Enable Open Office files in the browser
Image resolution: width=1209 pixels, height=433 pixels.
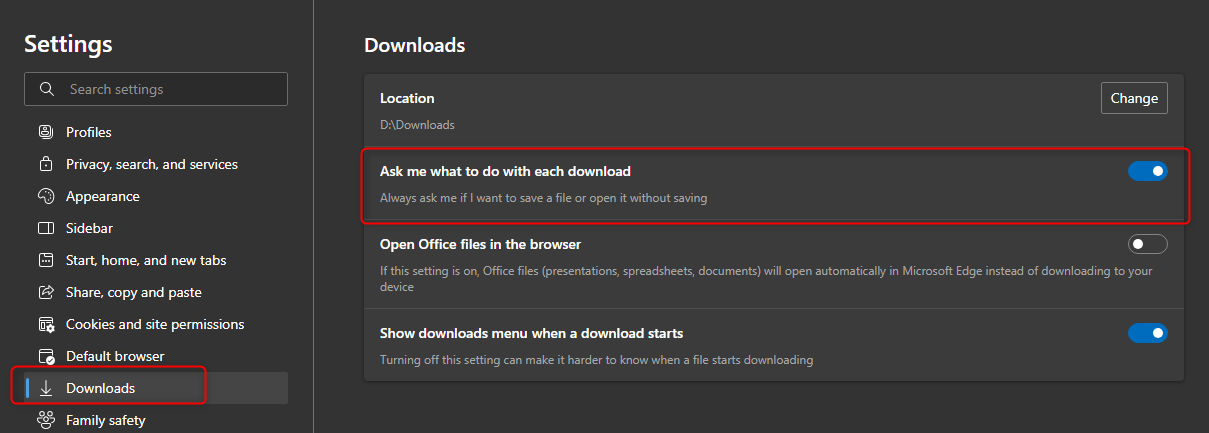click(x=1147, y=244)
